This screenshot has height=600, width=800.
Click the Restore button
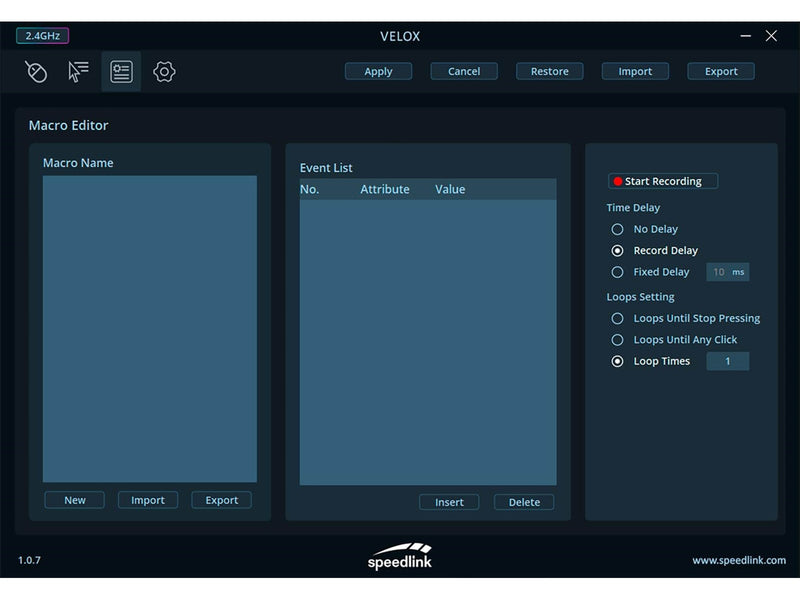click(x=549, y=71)
